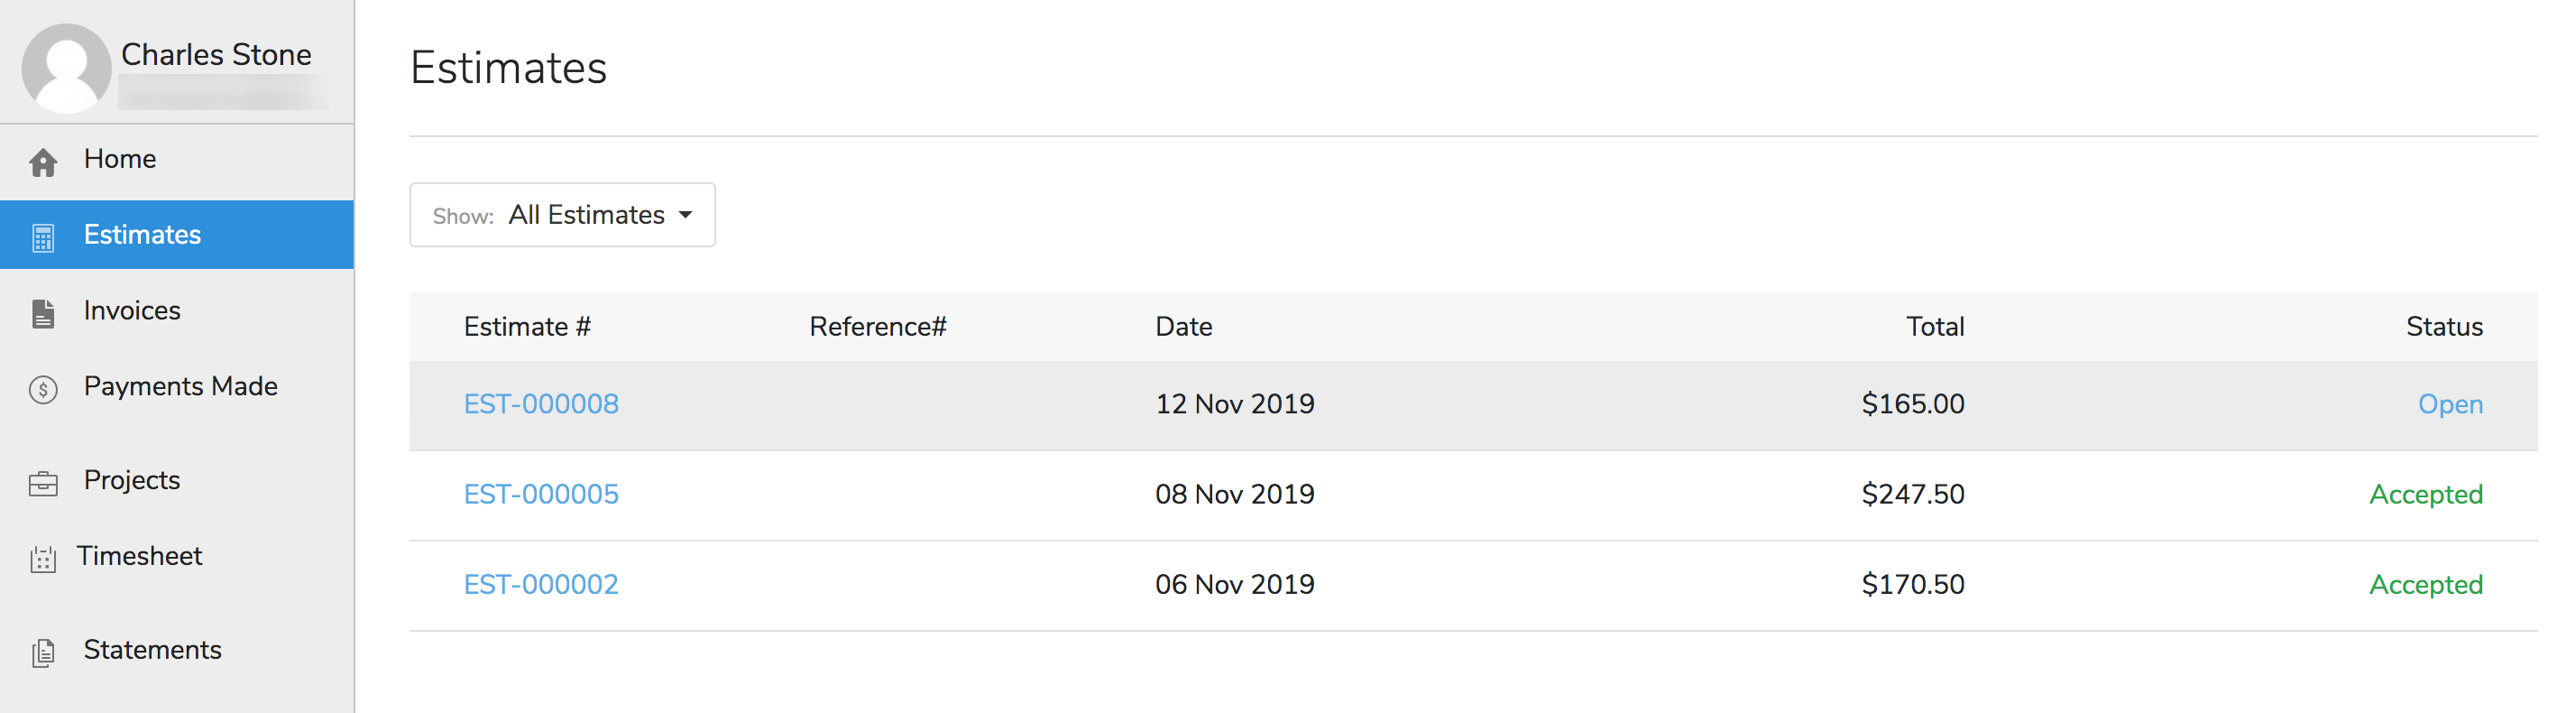This screenshot has height=713, width=2576.
Task: Click the Payments Made dollar icon
Action: click(x=44, y=386)
